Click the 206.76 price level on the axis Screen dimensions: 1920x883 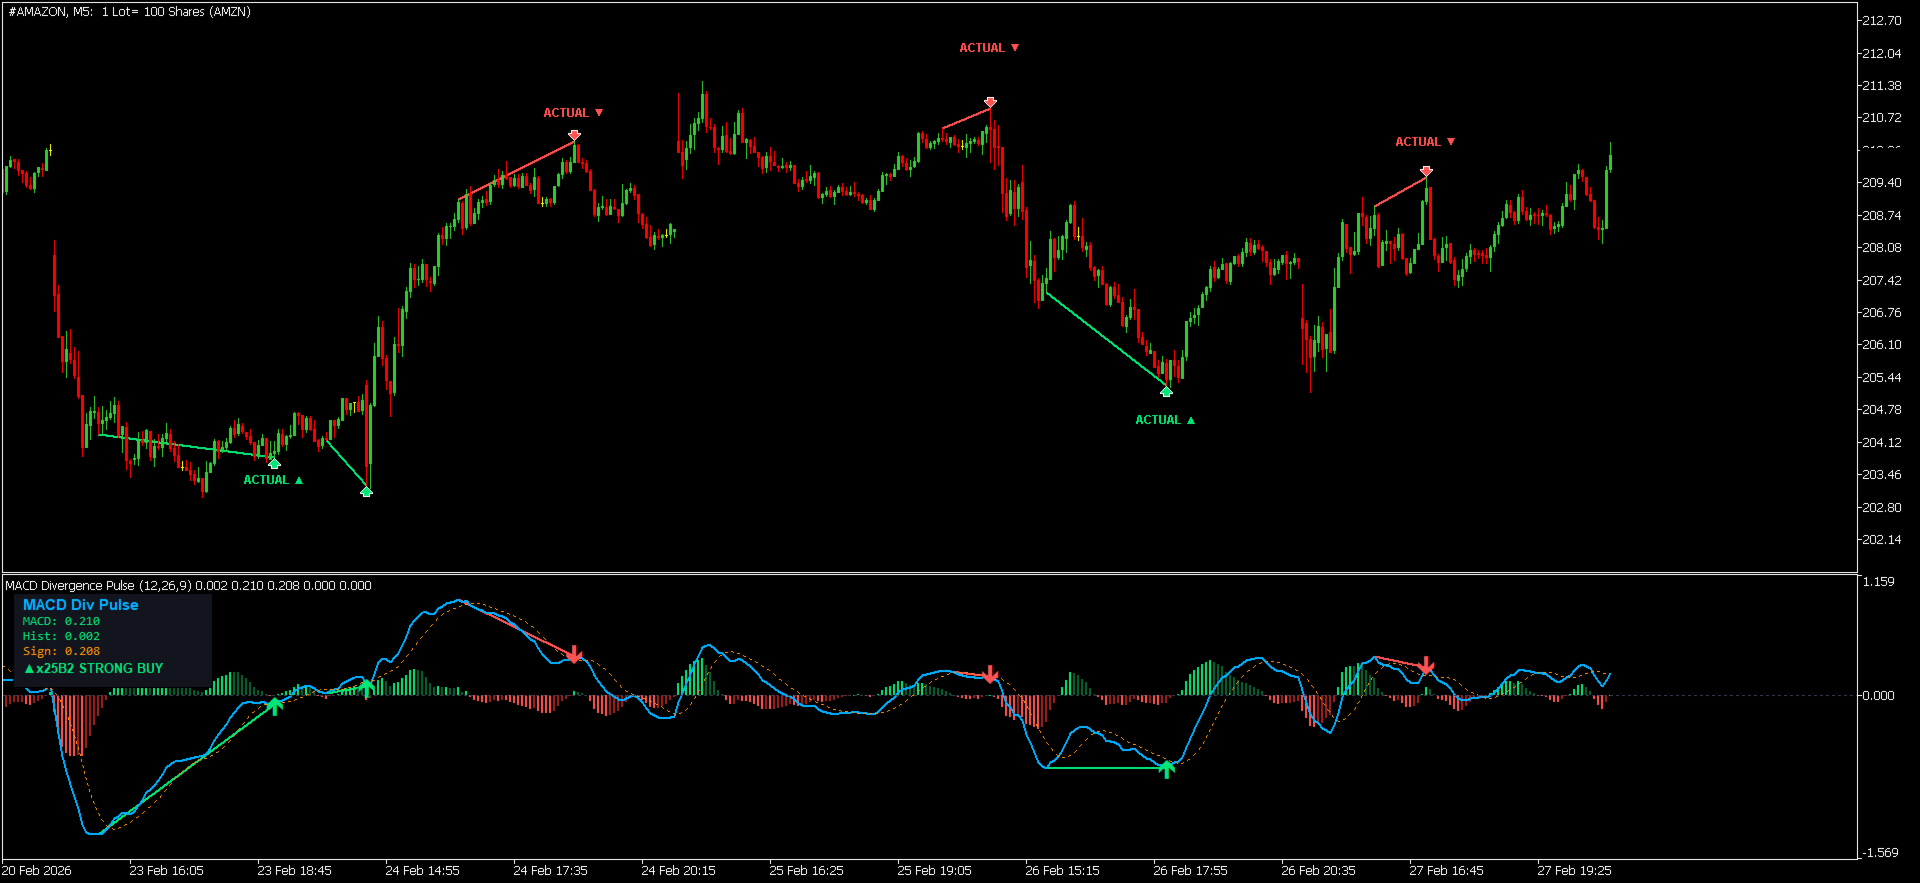(1881, 313)
